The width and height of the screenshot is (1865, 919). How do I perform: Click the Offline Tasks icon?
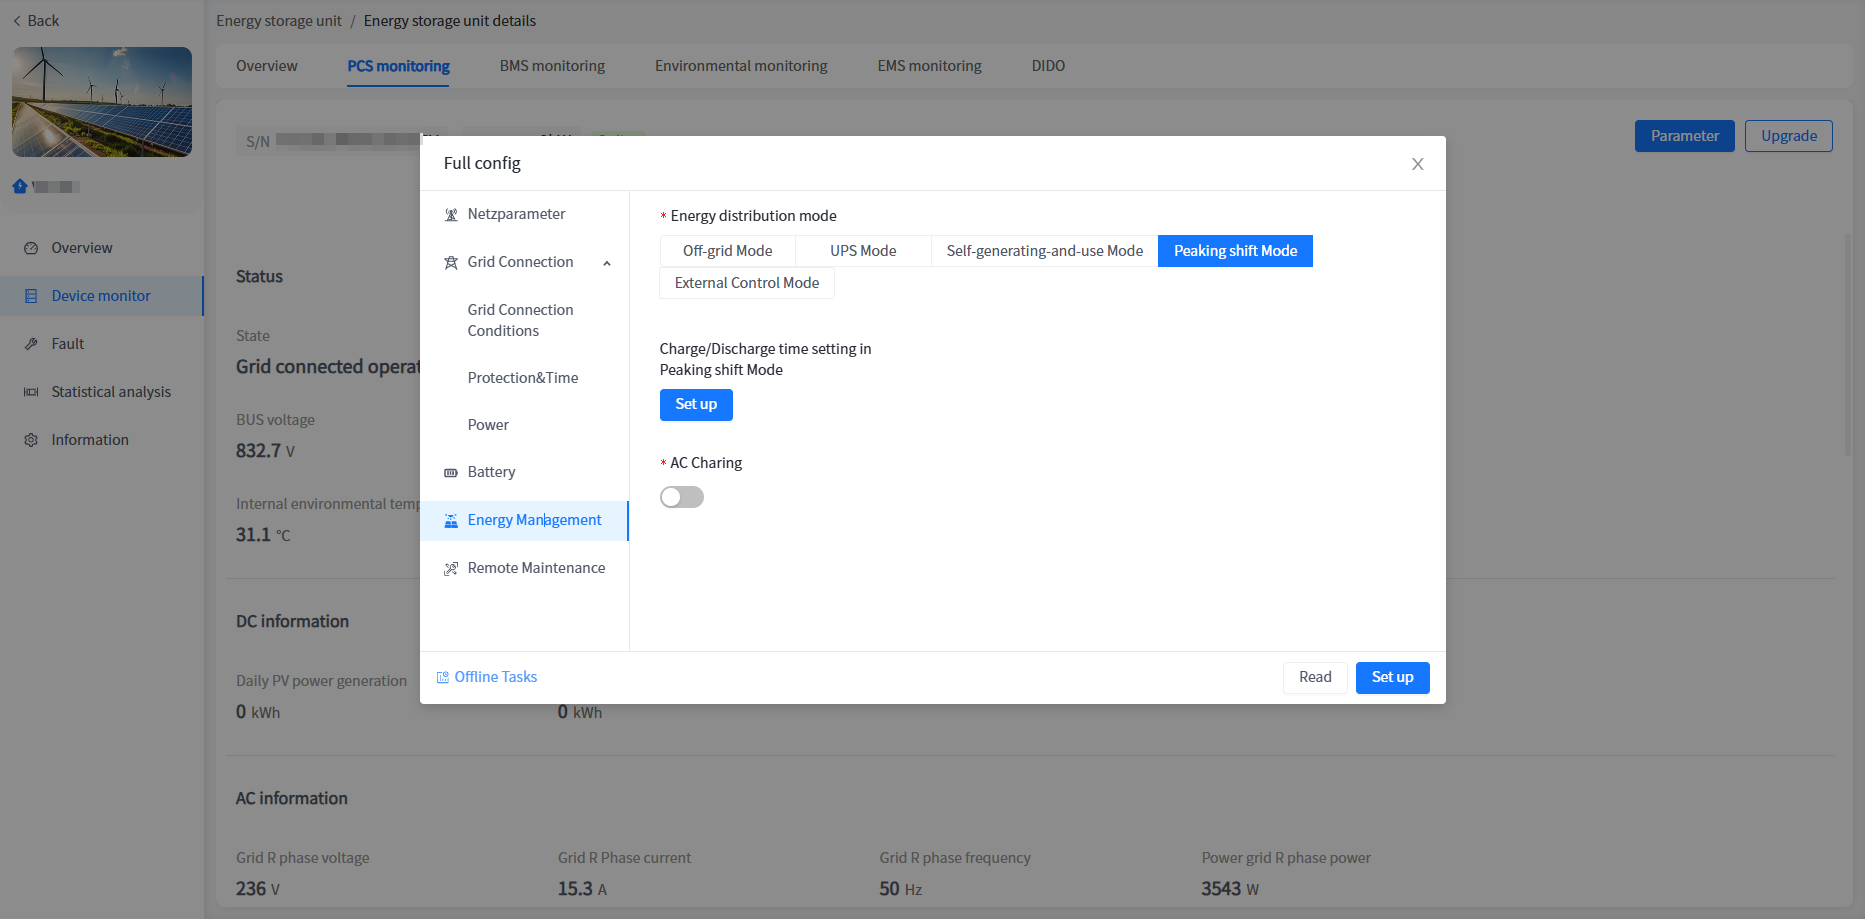(443, 678)
